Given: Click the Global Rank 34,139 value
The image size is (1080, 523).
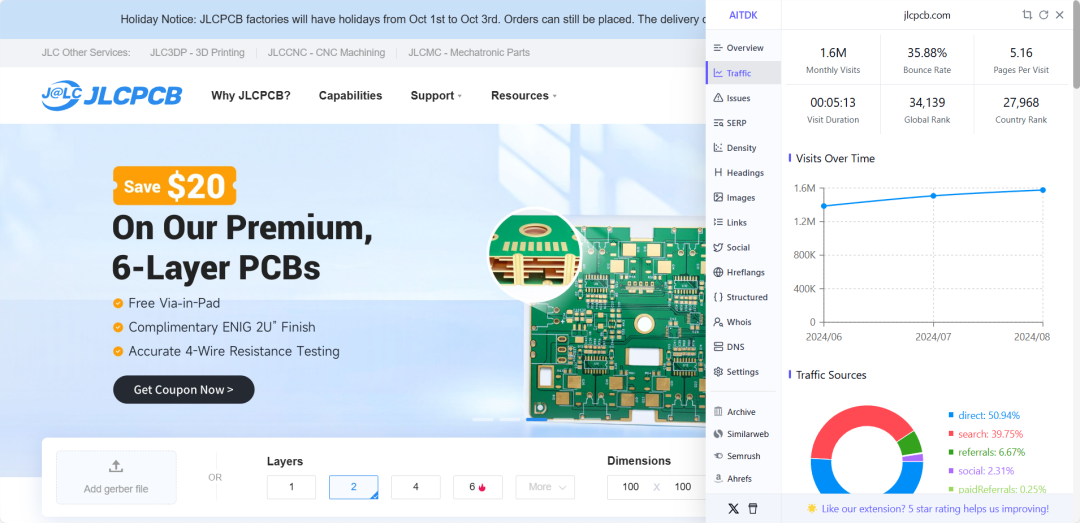Looking at the screenshot, I should (927, 103).
